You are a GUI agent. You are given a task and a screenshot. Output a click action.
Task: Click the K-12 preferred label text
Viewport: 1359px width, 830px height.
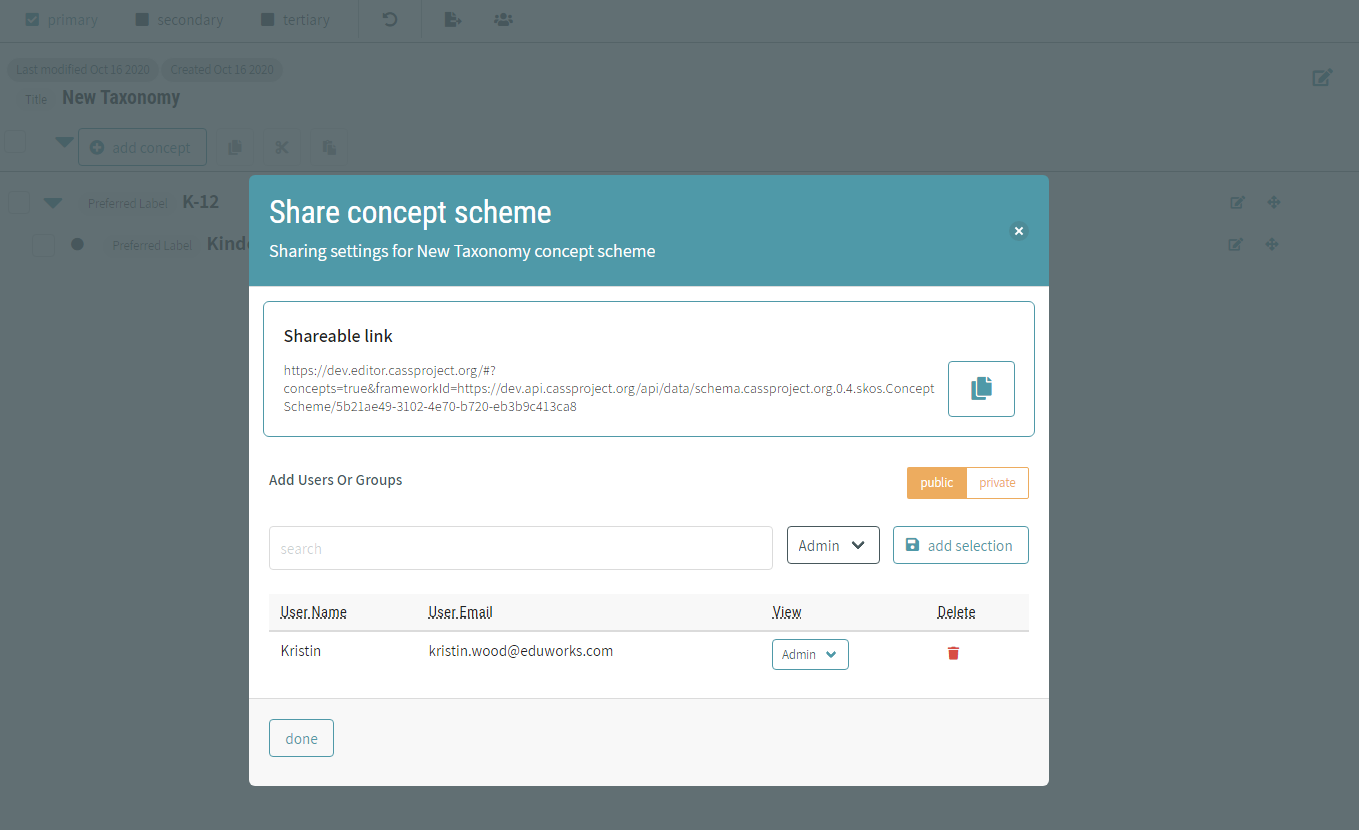coord(200,201)
